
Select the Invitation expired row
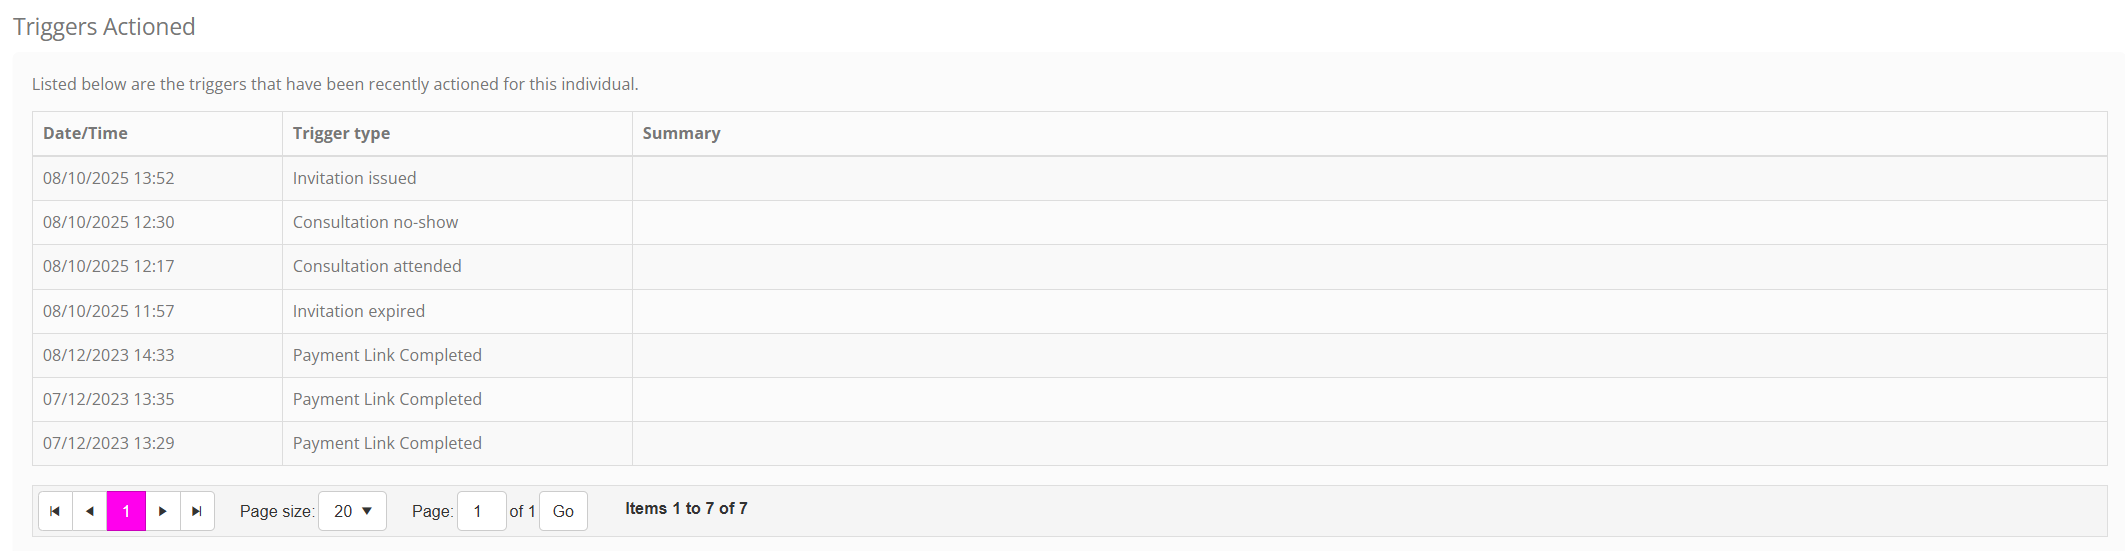pyautogui.click(x=358, y=311)
